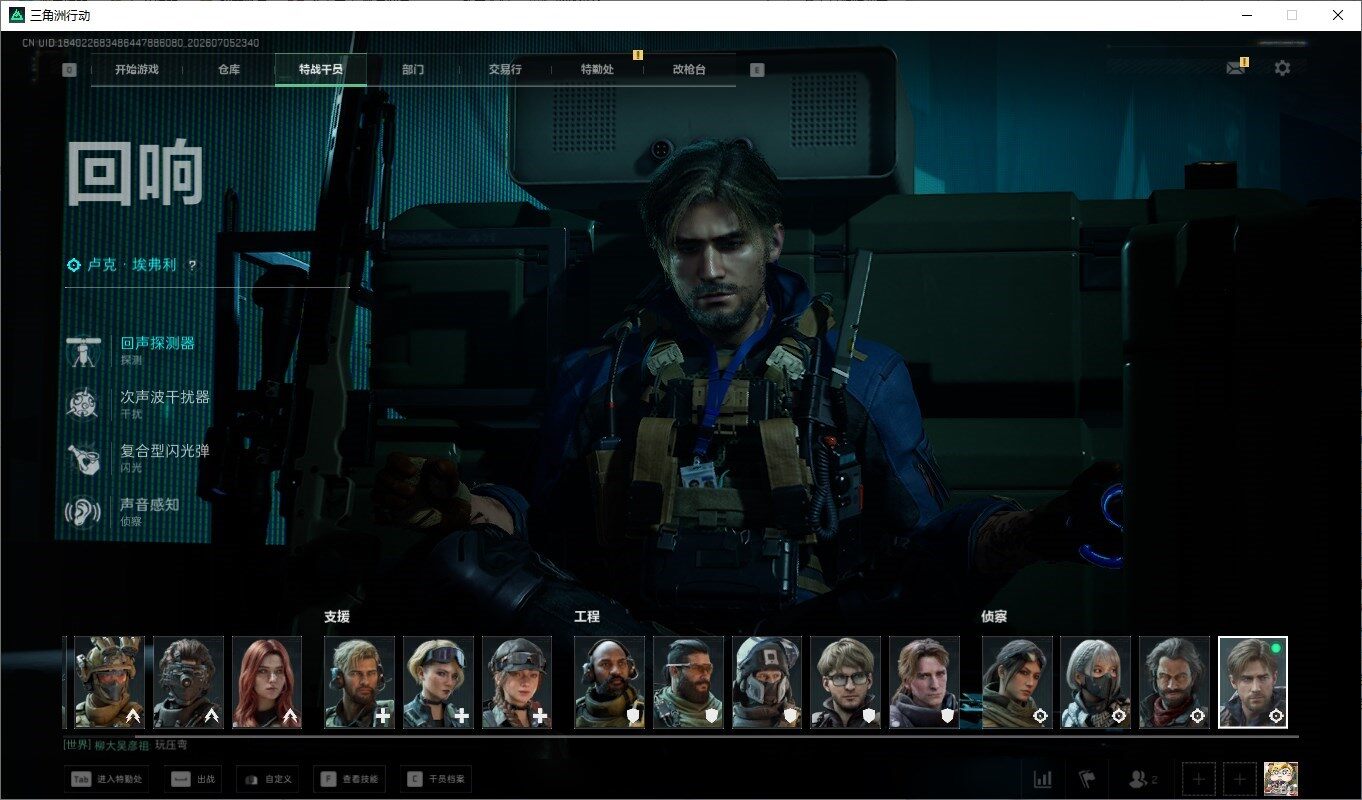
Task: Open the 自定义 button
Action: [x=267, y=778]
